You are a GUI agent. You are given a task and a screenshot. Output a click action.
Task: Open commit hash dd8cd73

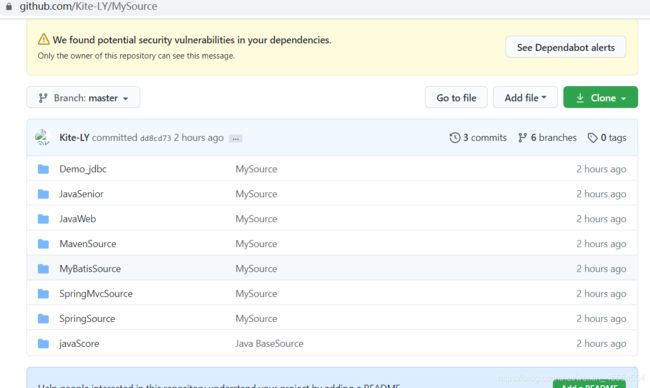[155, 138]
